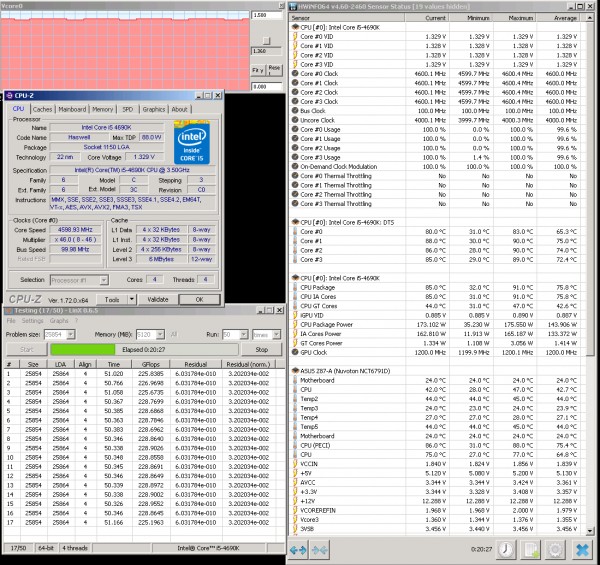Click the Maximum column header in HWiNFO

pos(515,18)
